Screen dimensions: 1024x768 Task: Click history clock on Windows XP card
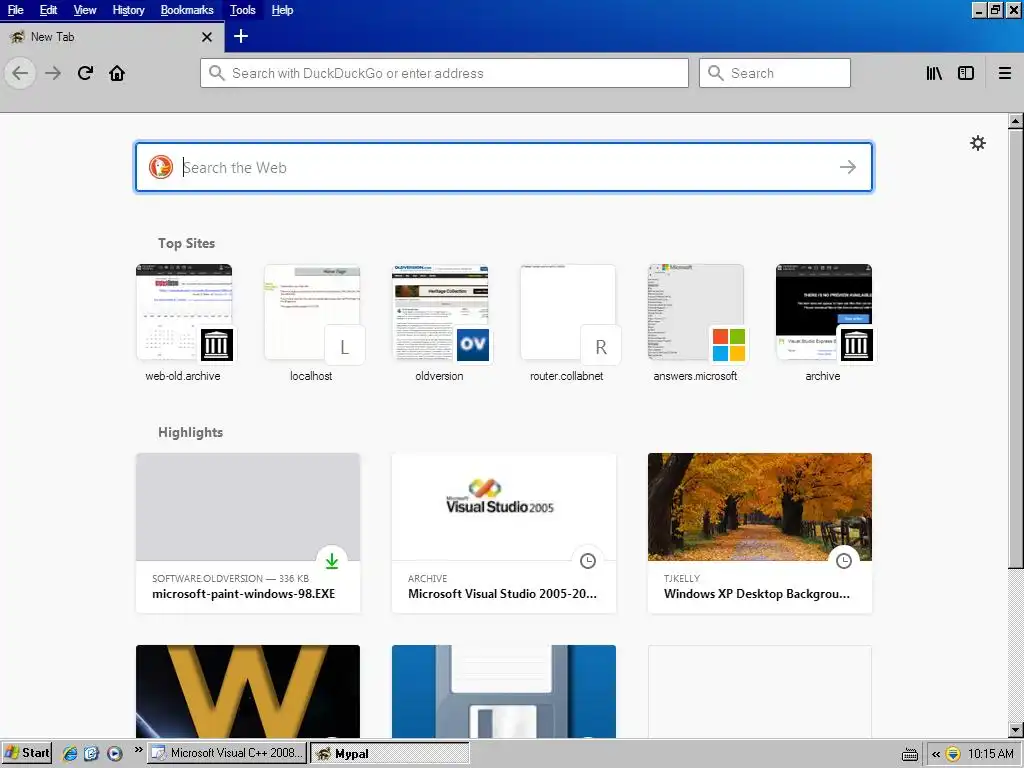pos(844,561)
